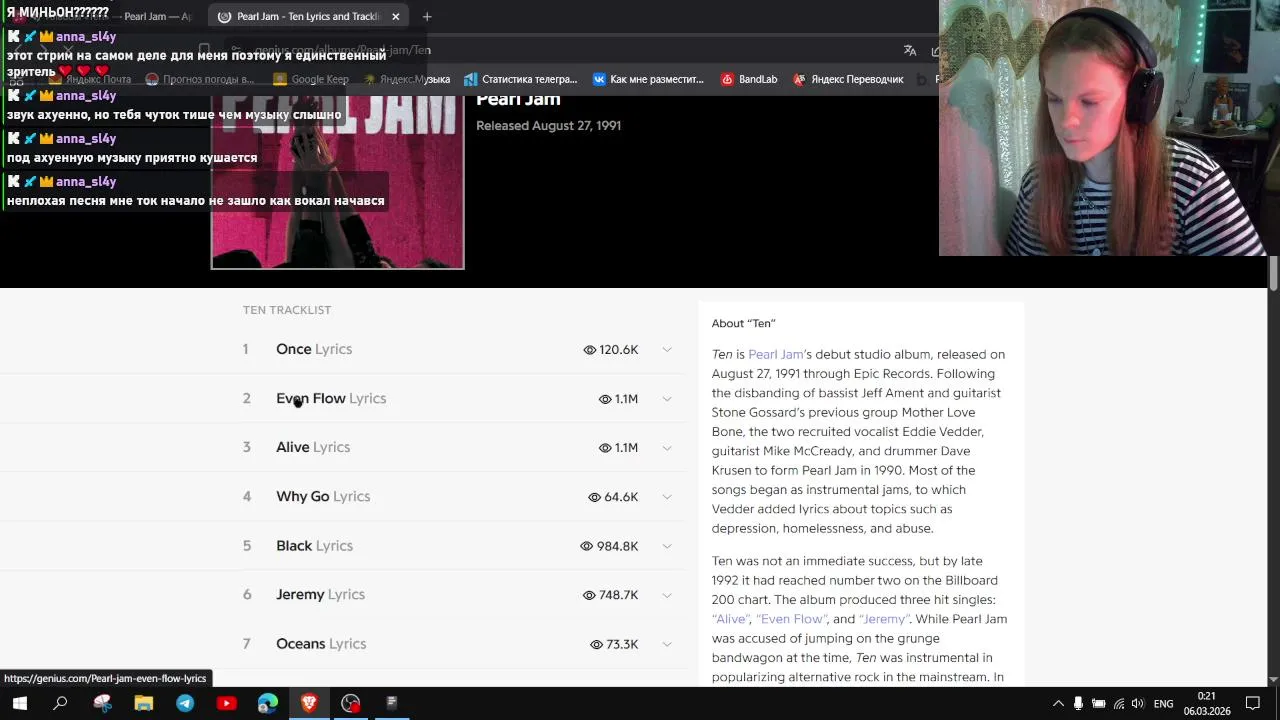Switch to Brave browser in the taskbar

click(x=309, y=703)
